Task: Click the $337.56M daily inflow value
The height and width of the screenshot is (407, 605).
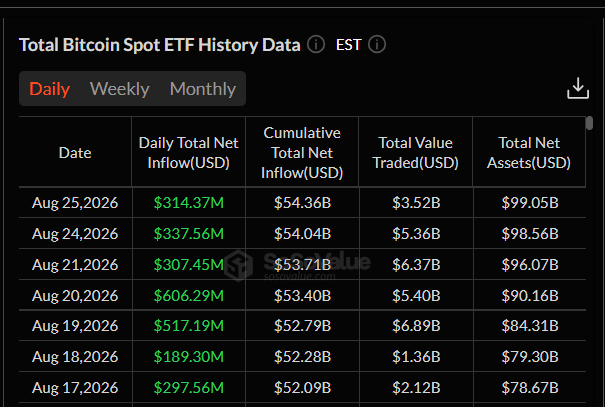Action: pos(189,233)
